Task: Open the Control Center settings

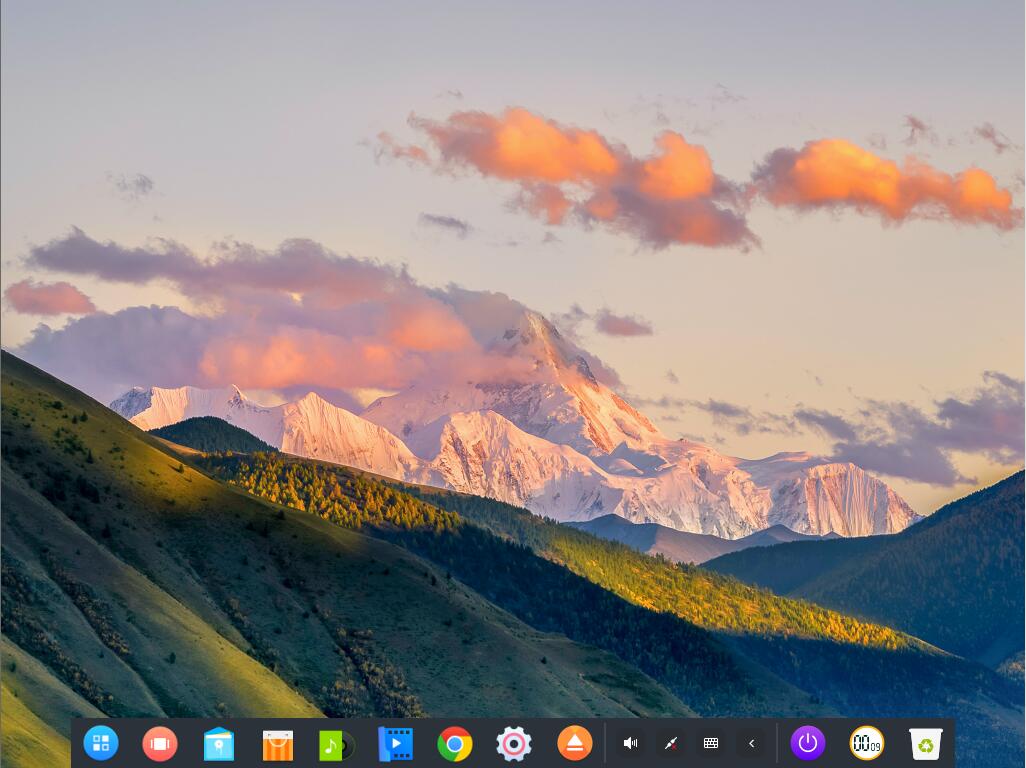Action: tap(514, 743)
